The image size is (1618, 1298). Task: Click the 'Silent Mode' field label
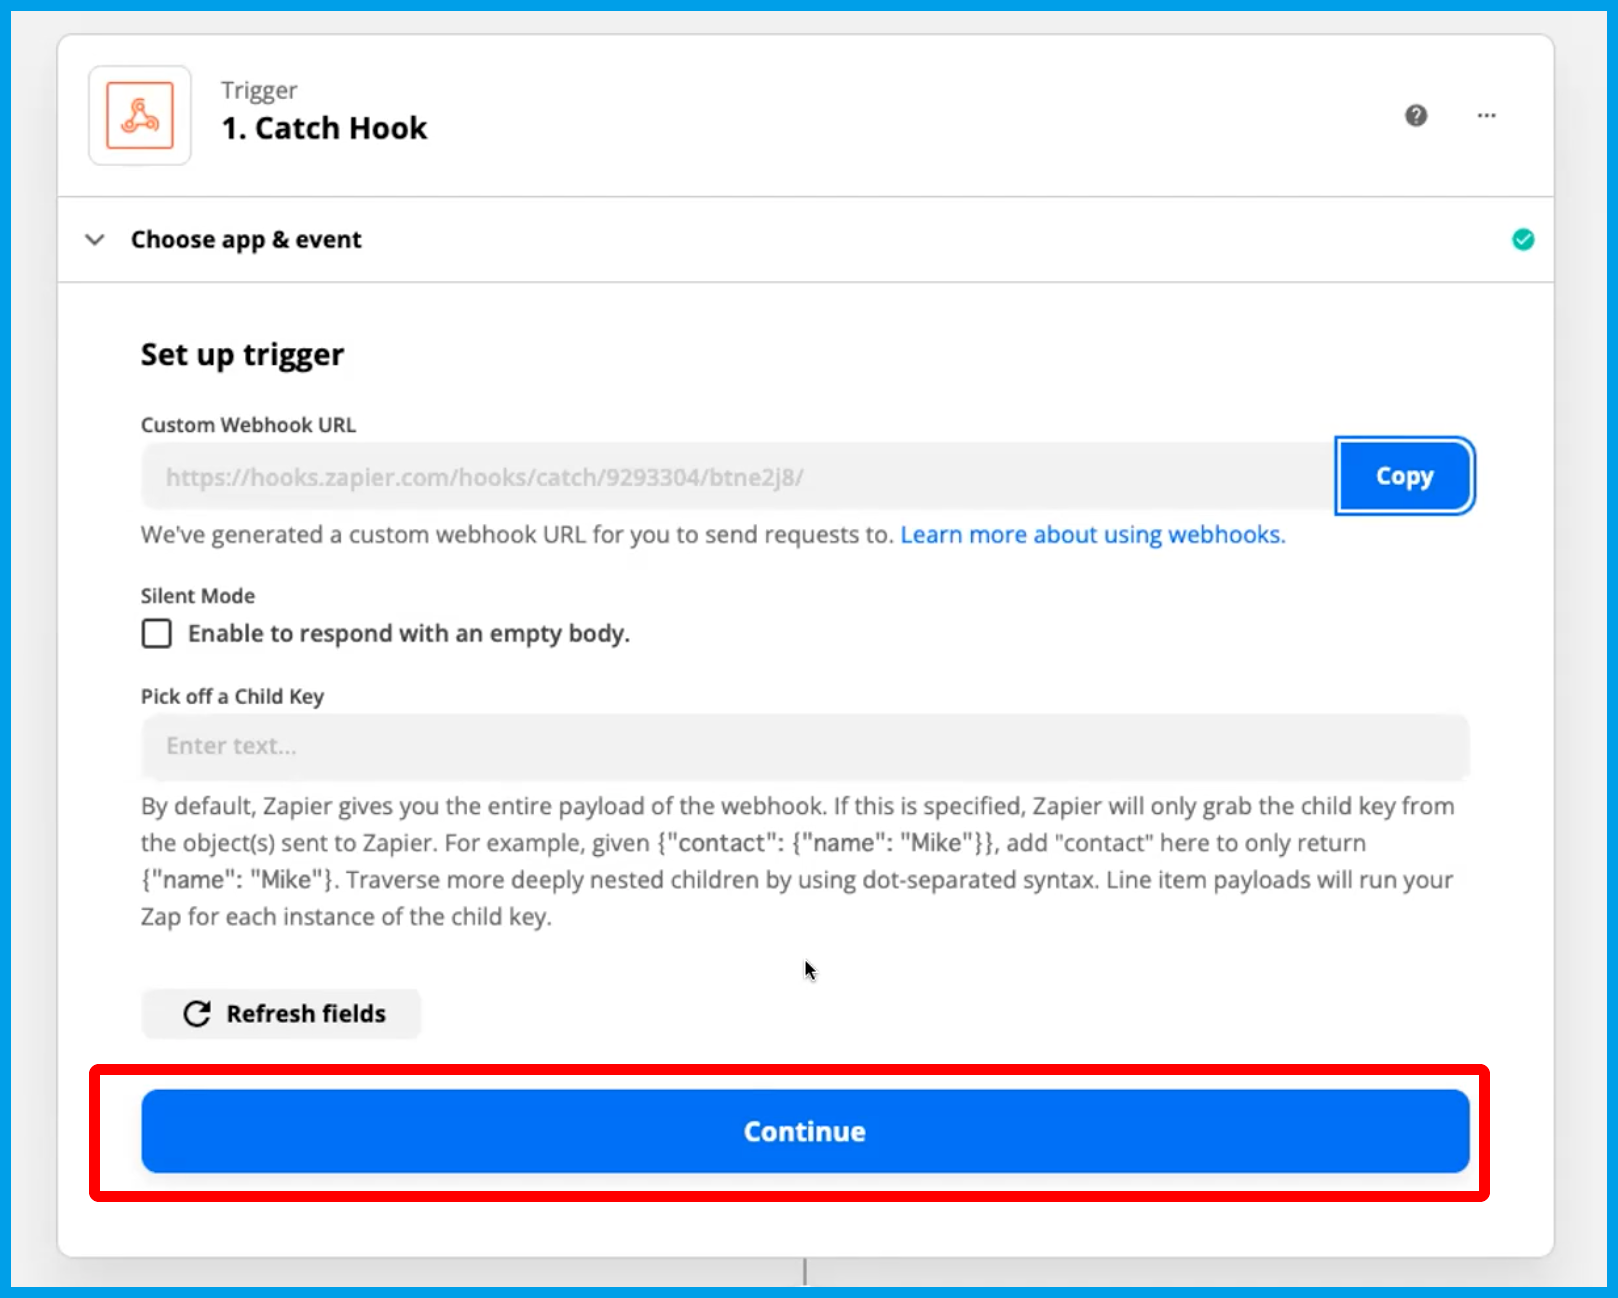[x=198, y=596]
